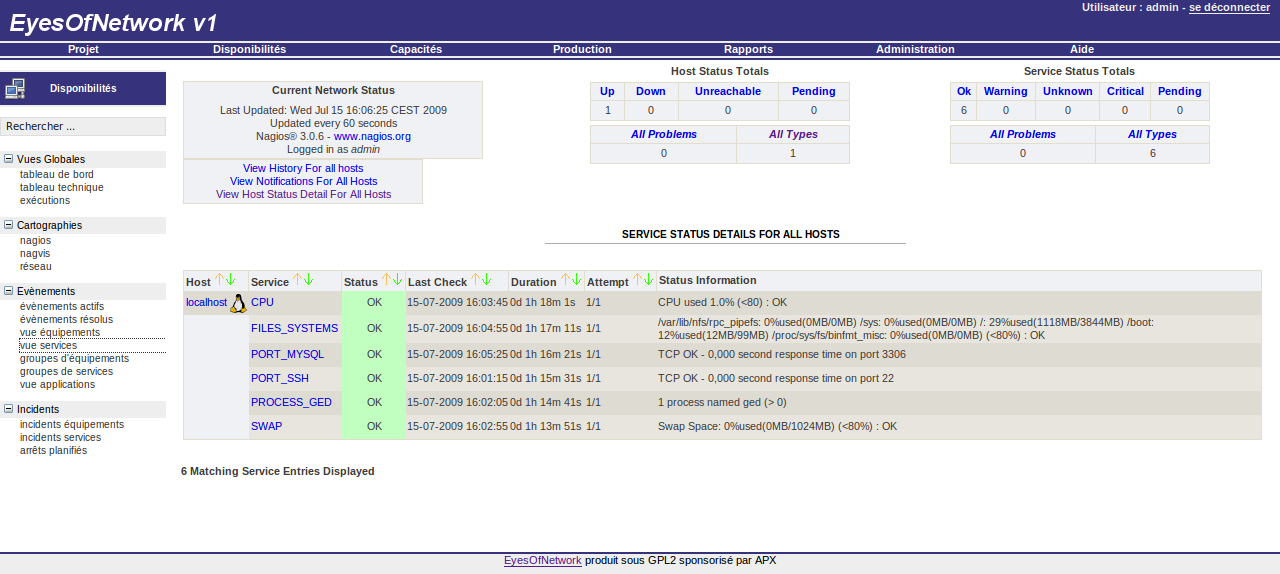Open the Capacités menu

416,49
